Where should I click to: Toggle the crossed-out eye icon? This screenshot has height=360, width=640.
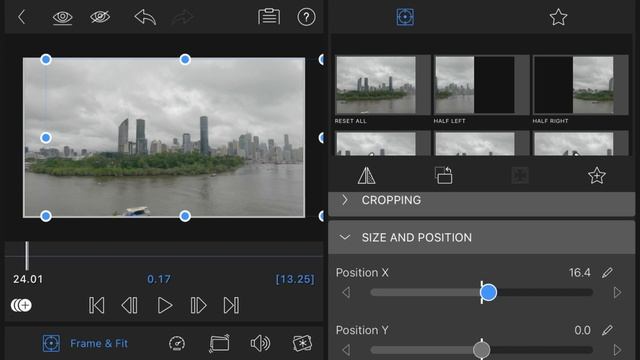(100, 17)
